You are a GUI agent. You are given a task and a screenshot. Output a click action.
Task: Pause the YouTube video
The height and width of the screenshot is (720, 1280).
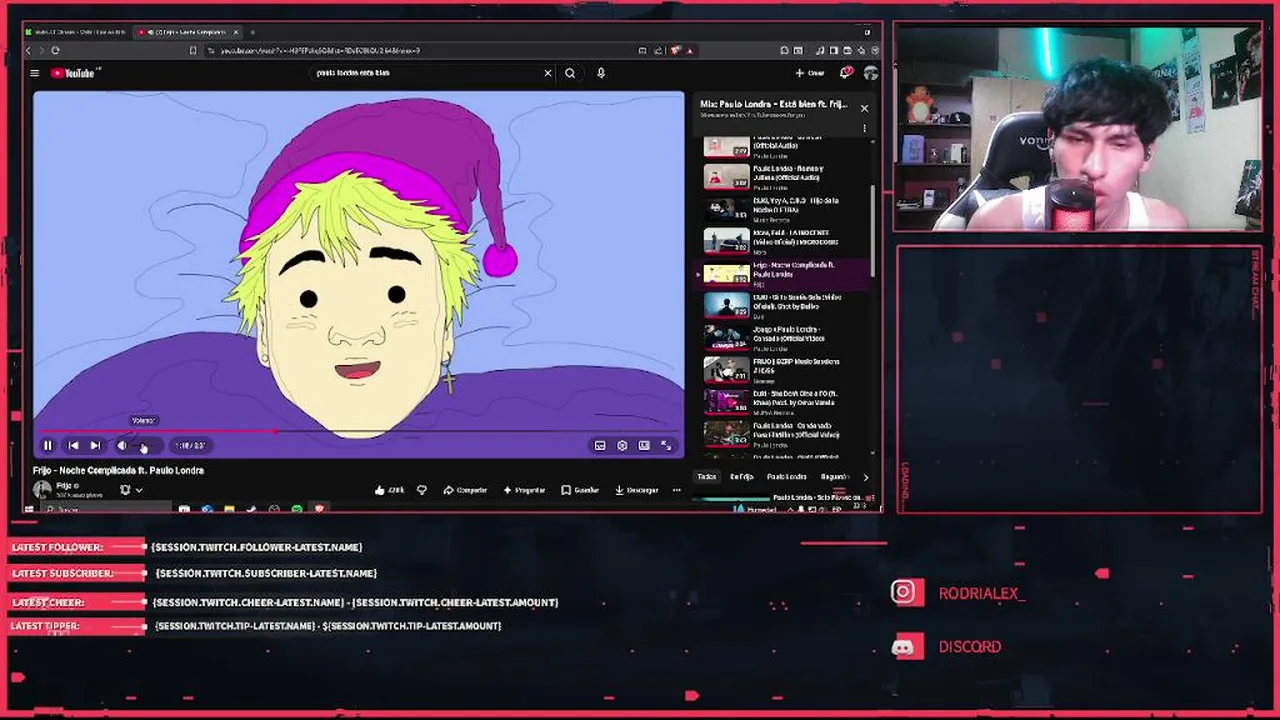47,446
